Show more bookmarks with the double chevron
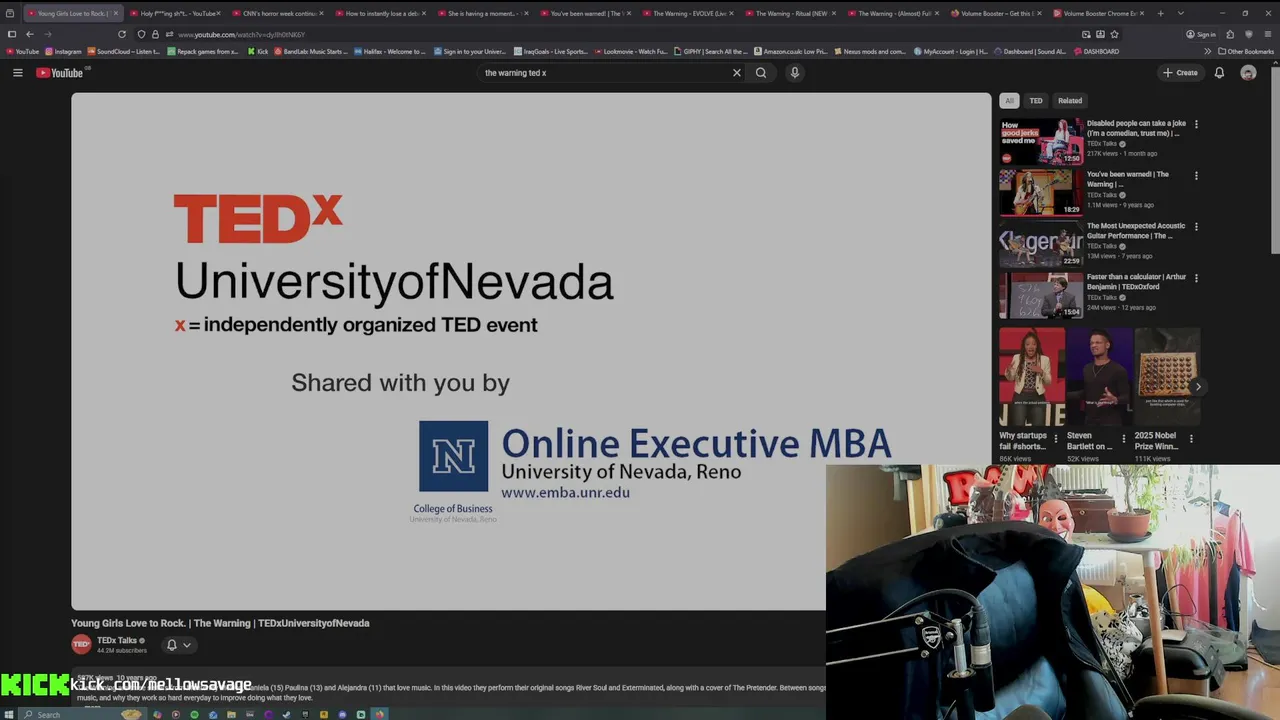The image size is (1280, 720). (1207, 51)
